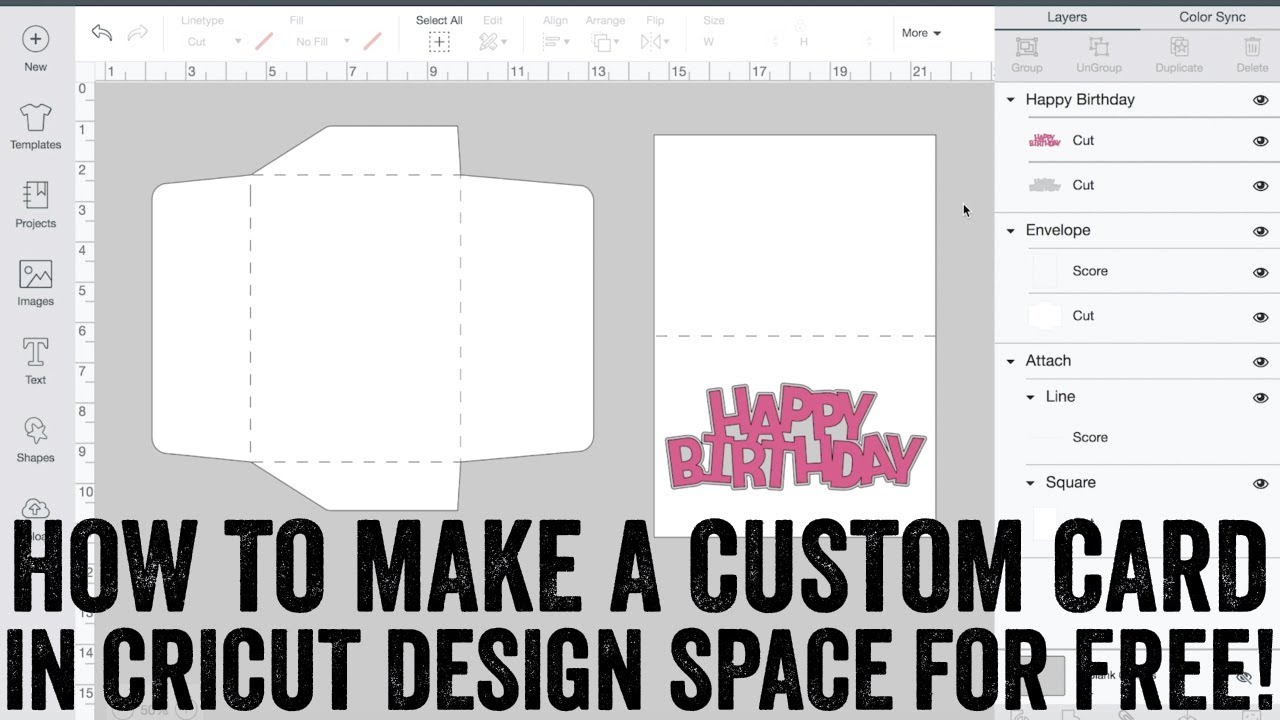Open the Align options icon
The width and height of the screenshot is (1280, 720).
(x=555, y=41)
